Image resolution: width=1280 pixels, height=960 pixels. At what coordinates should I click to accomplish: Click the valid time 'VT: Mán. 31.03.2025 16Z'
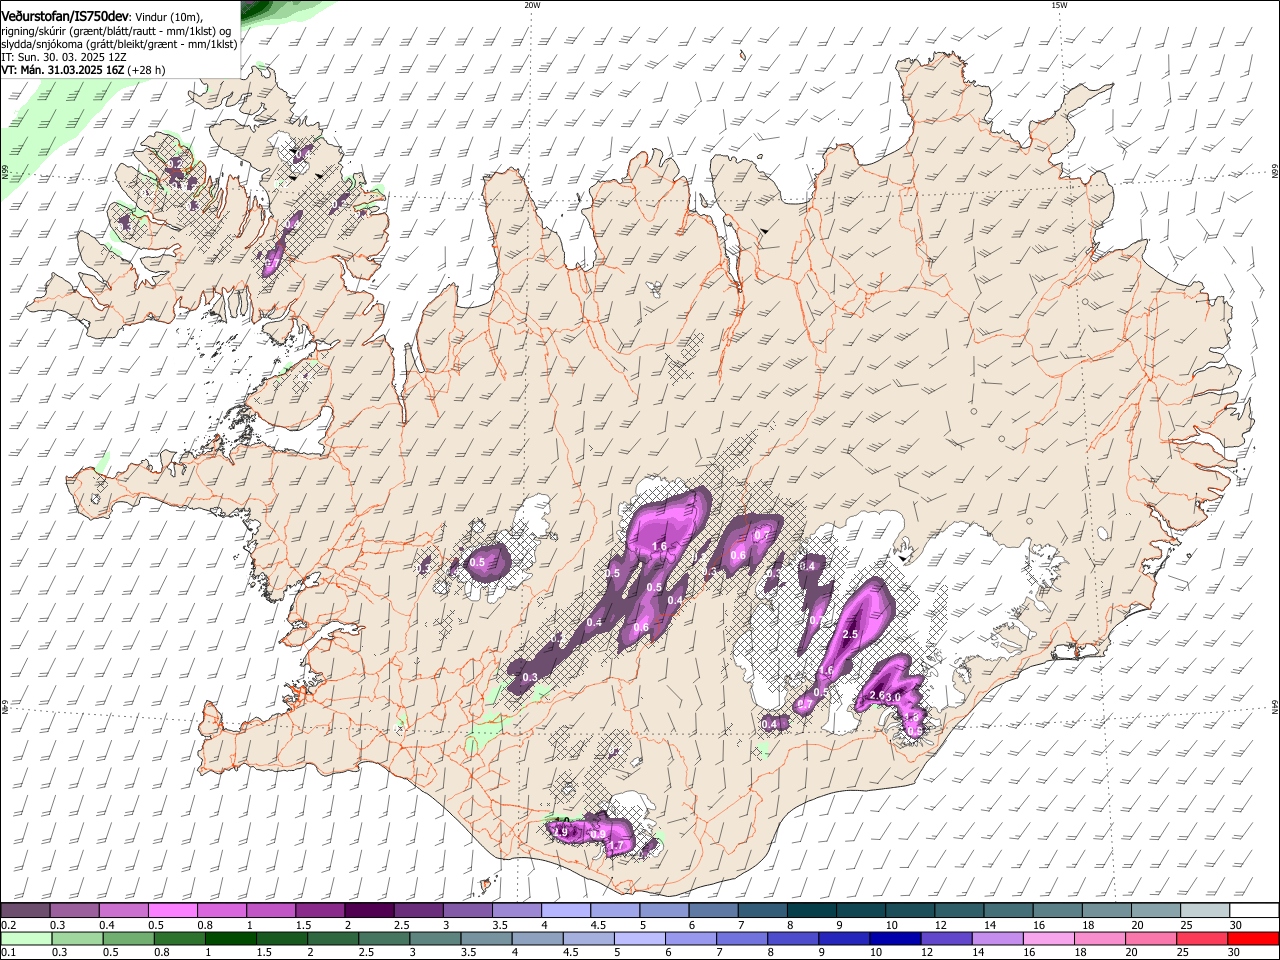coord(61,70)
